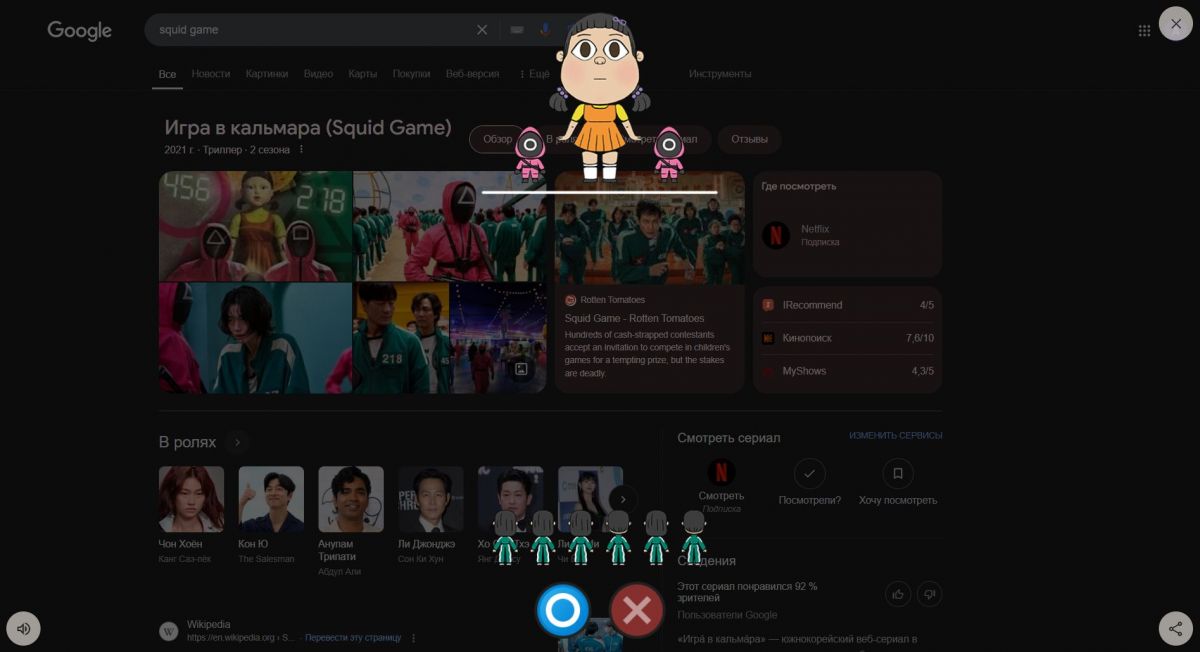Go to the Google logo homepage
1200x652 pixels.
(80, 30)
